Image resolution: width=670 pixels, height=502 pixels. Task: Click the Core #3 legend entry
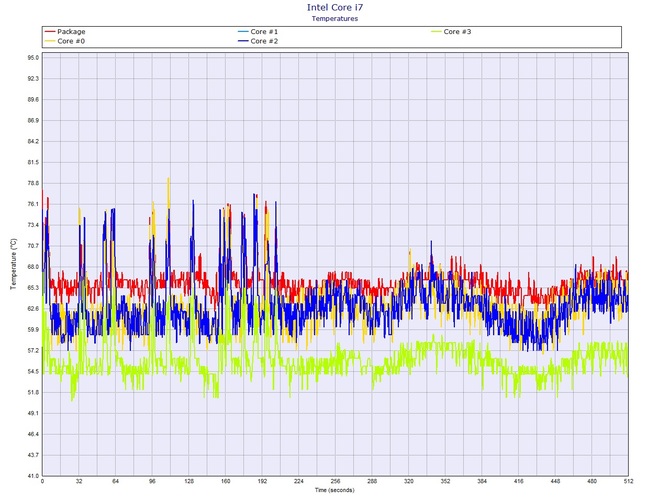pos(451,32)
